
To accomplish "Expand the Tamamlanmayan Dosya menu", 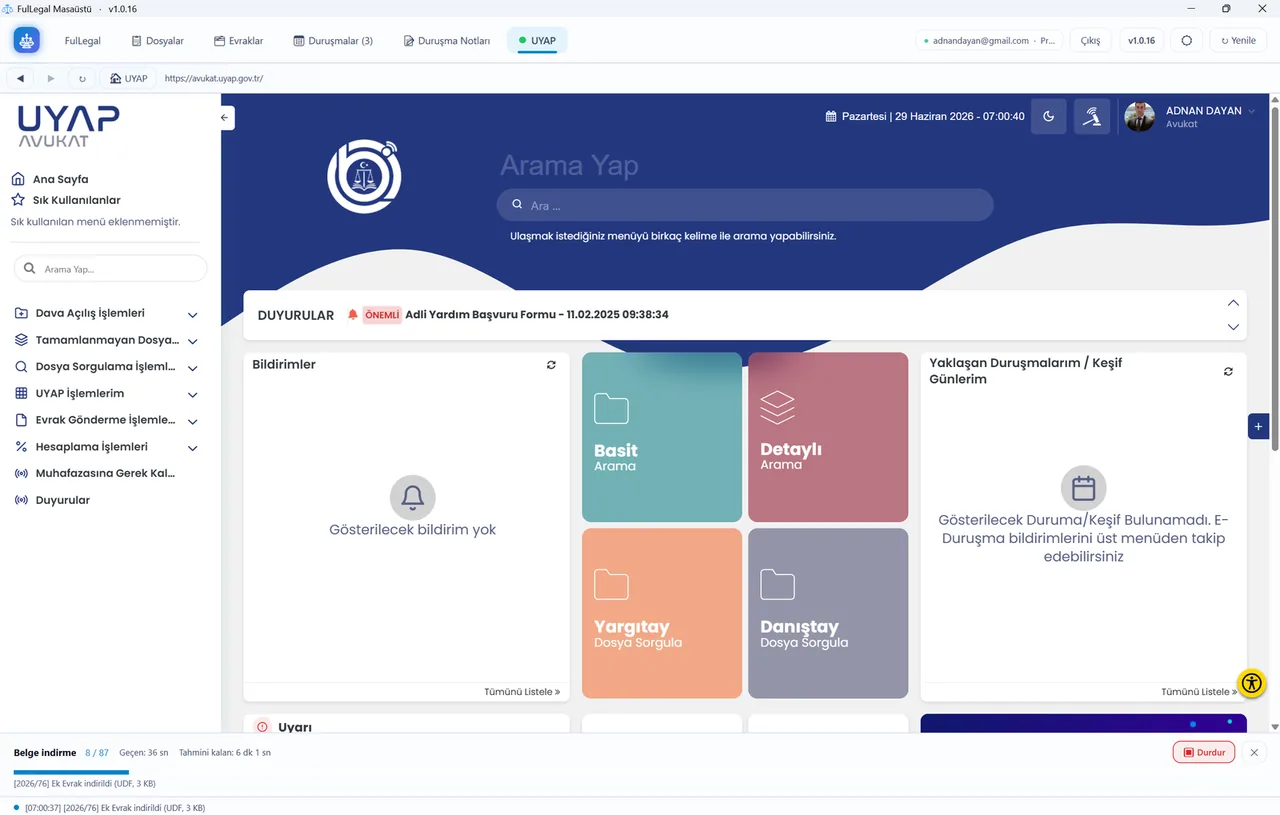I will point(105,340).
